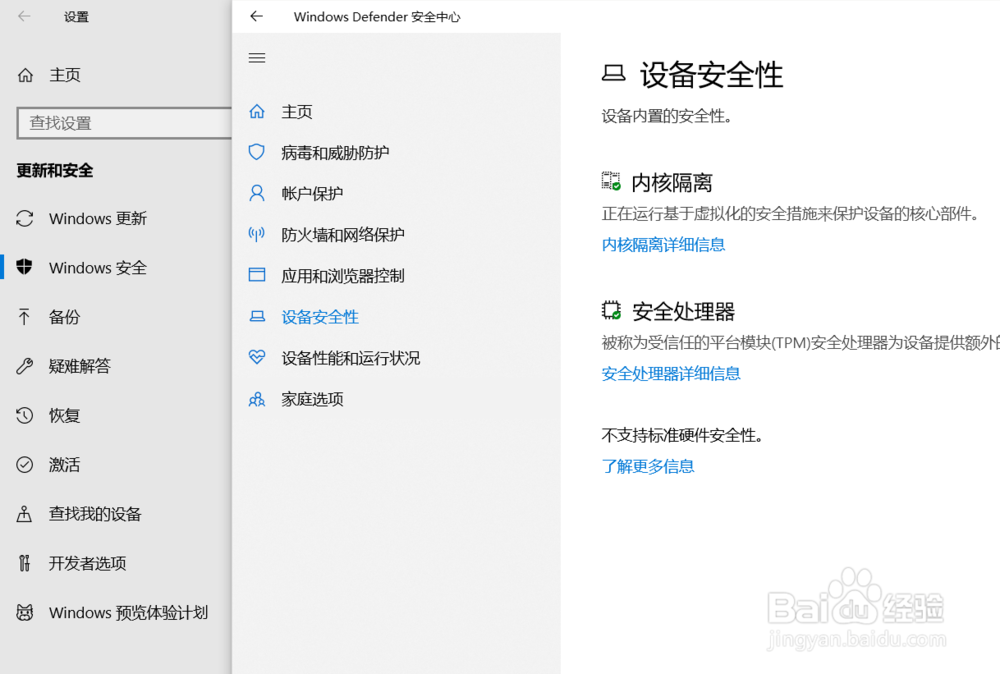This screenshot has width=1000, height=674.
Task: Click the 家庭选项 family icon
Action: [x=257, y=399]
